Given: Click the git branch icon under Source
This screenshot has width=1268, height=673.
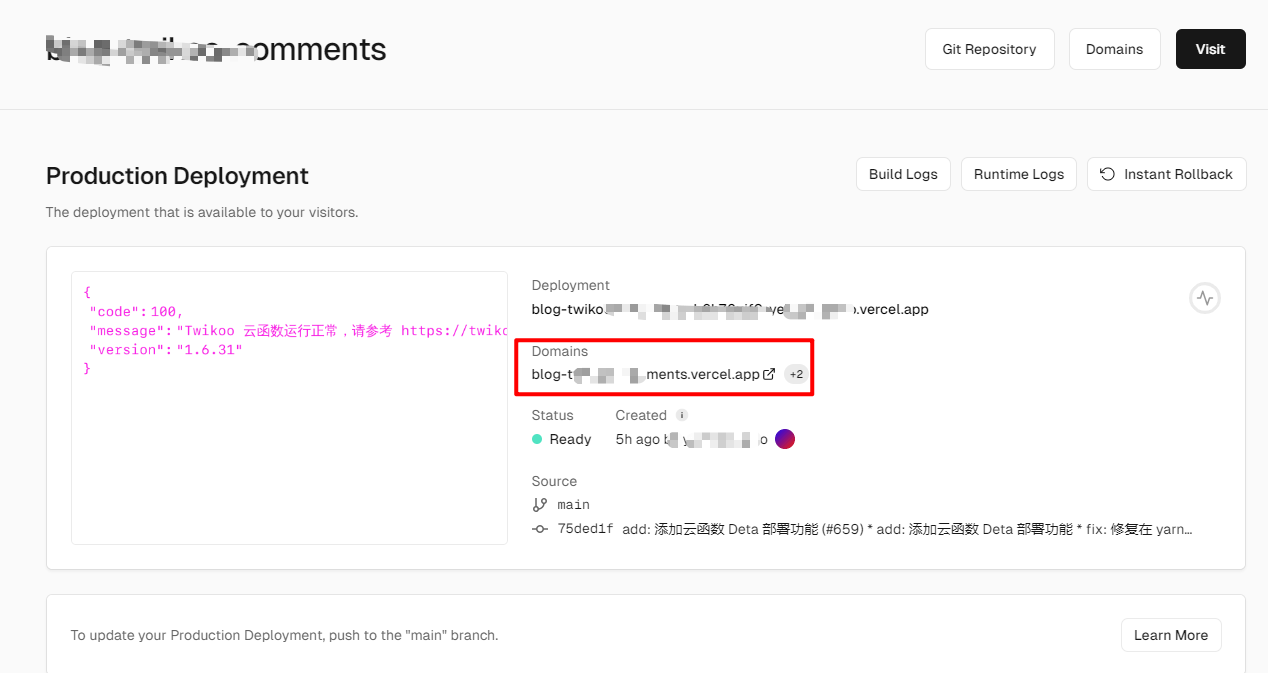Looking at the screenshot, I should [x=540, y=505].
